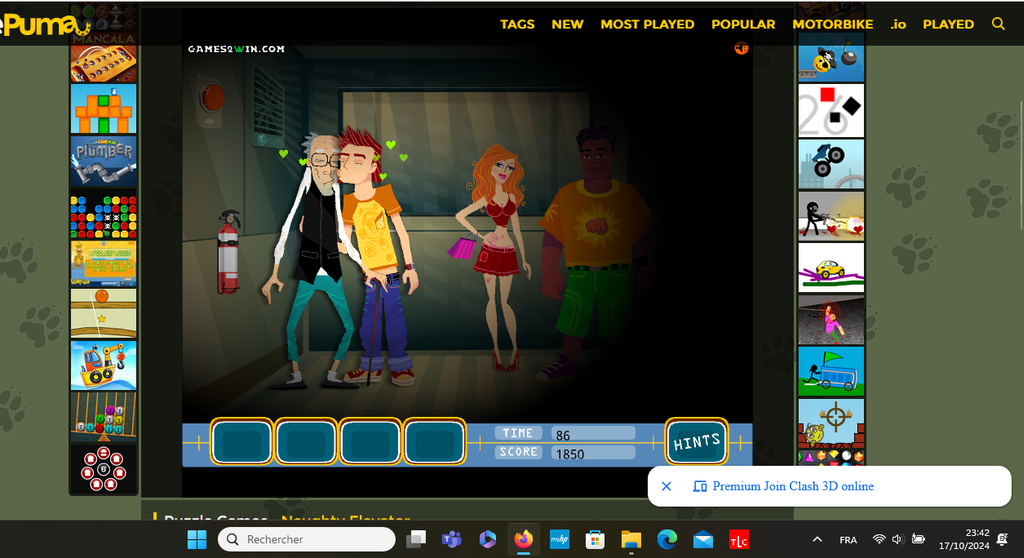Dismiss the Clash 3D notification with X
Viewport: 1024px width, 558px height.
coord(666,487)
